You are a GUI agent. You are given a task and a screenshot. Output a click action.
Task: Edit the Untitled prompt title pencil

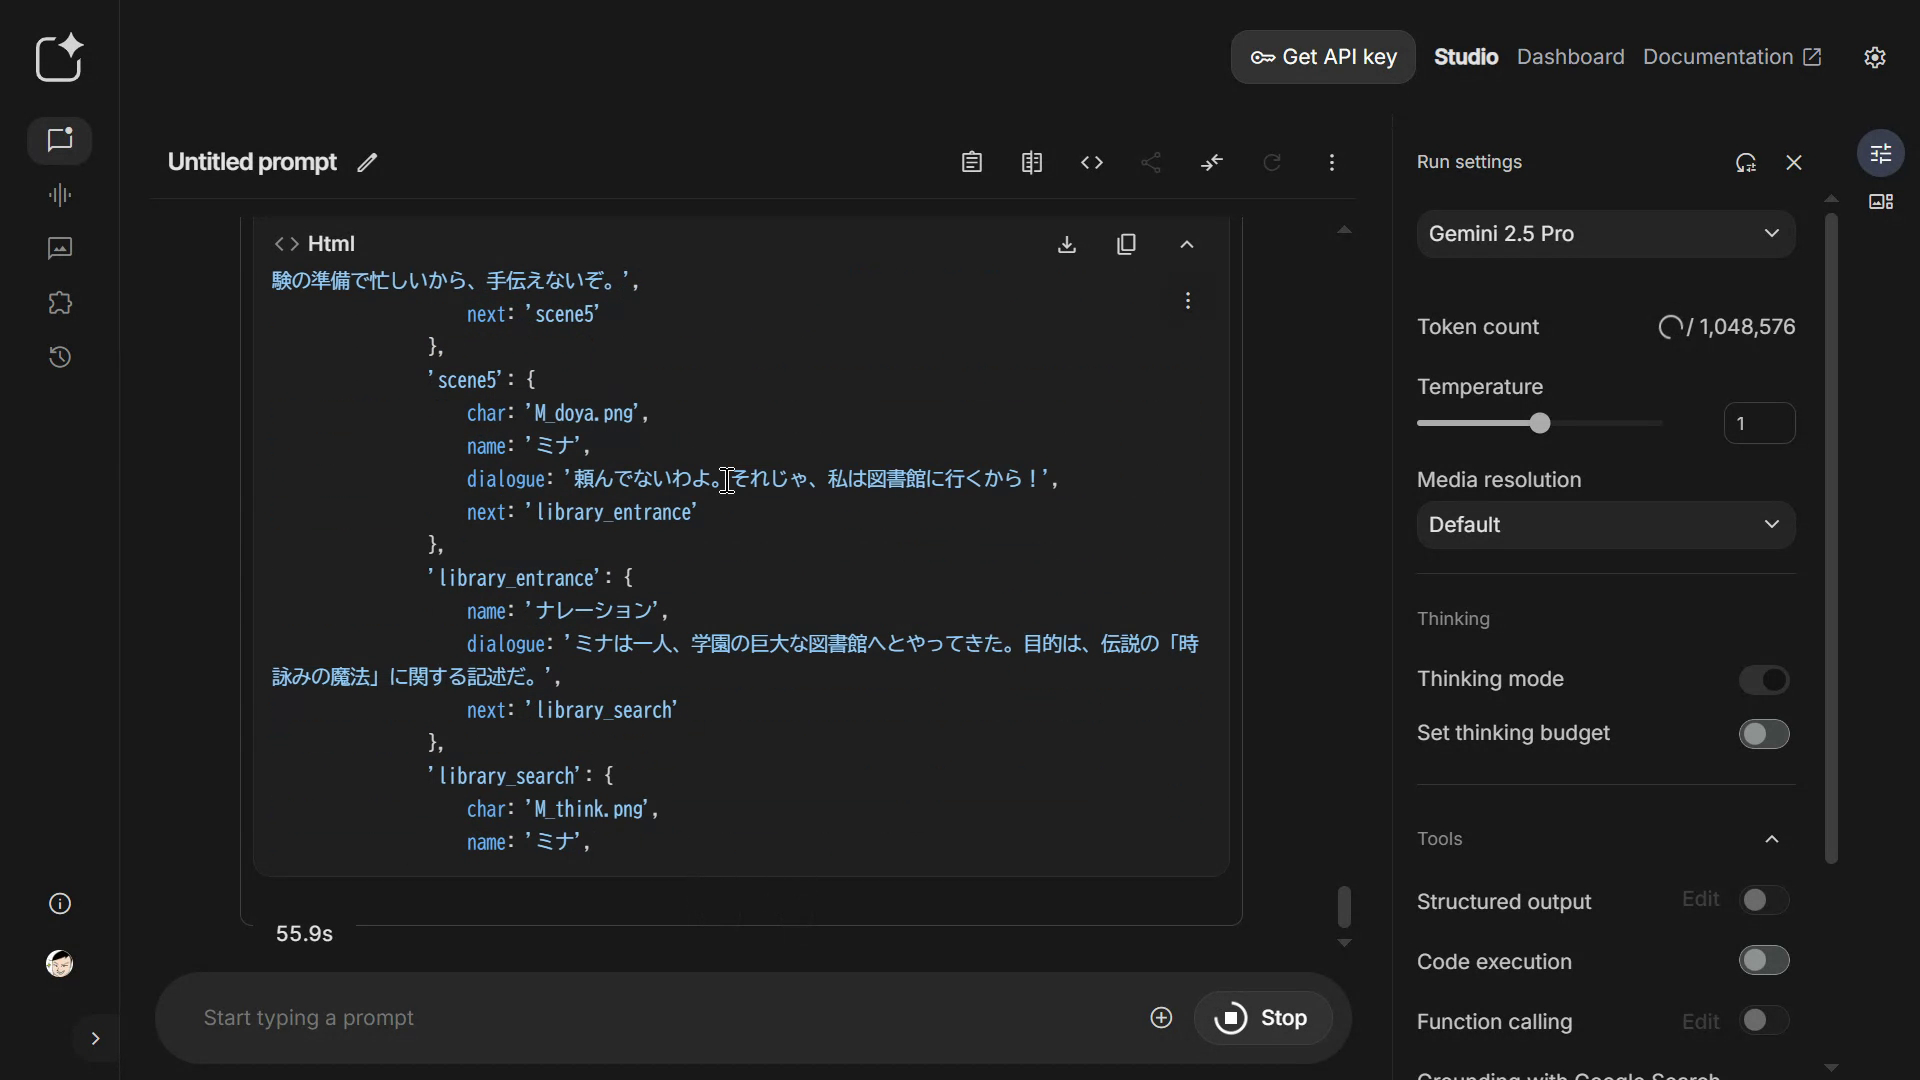click(x=367, y=162)
